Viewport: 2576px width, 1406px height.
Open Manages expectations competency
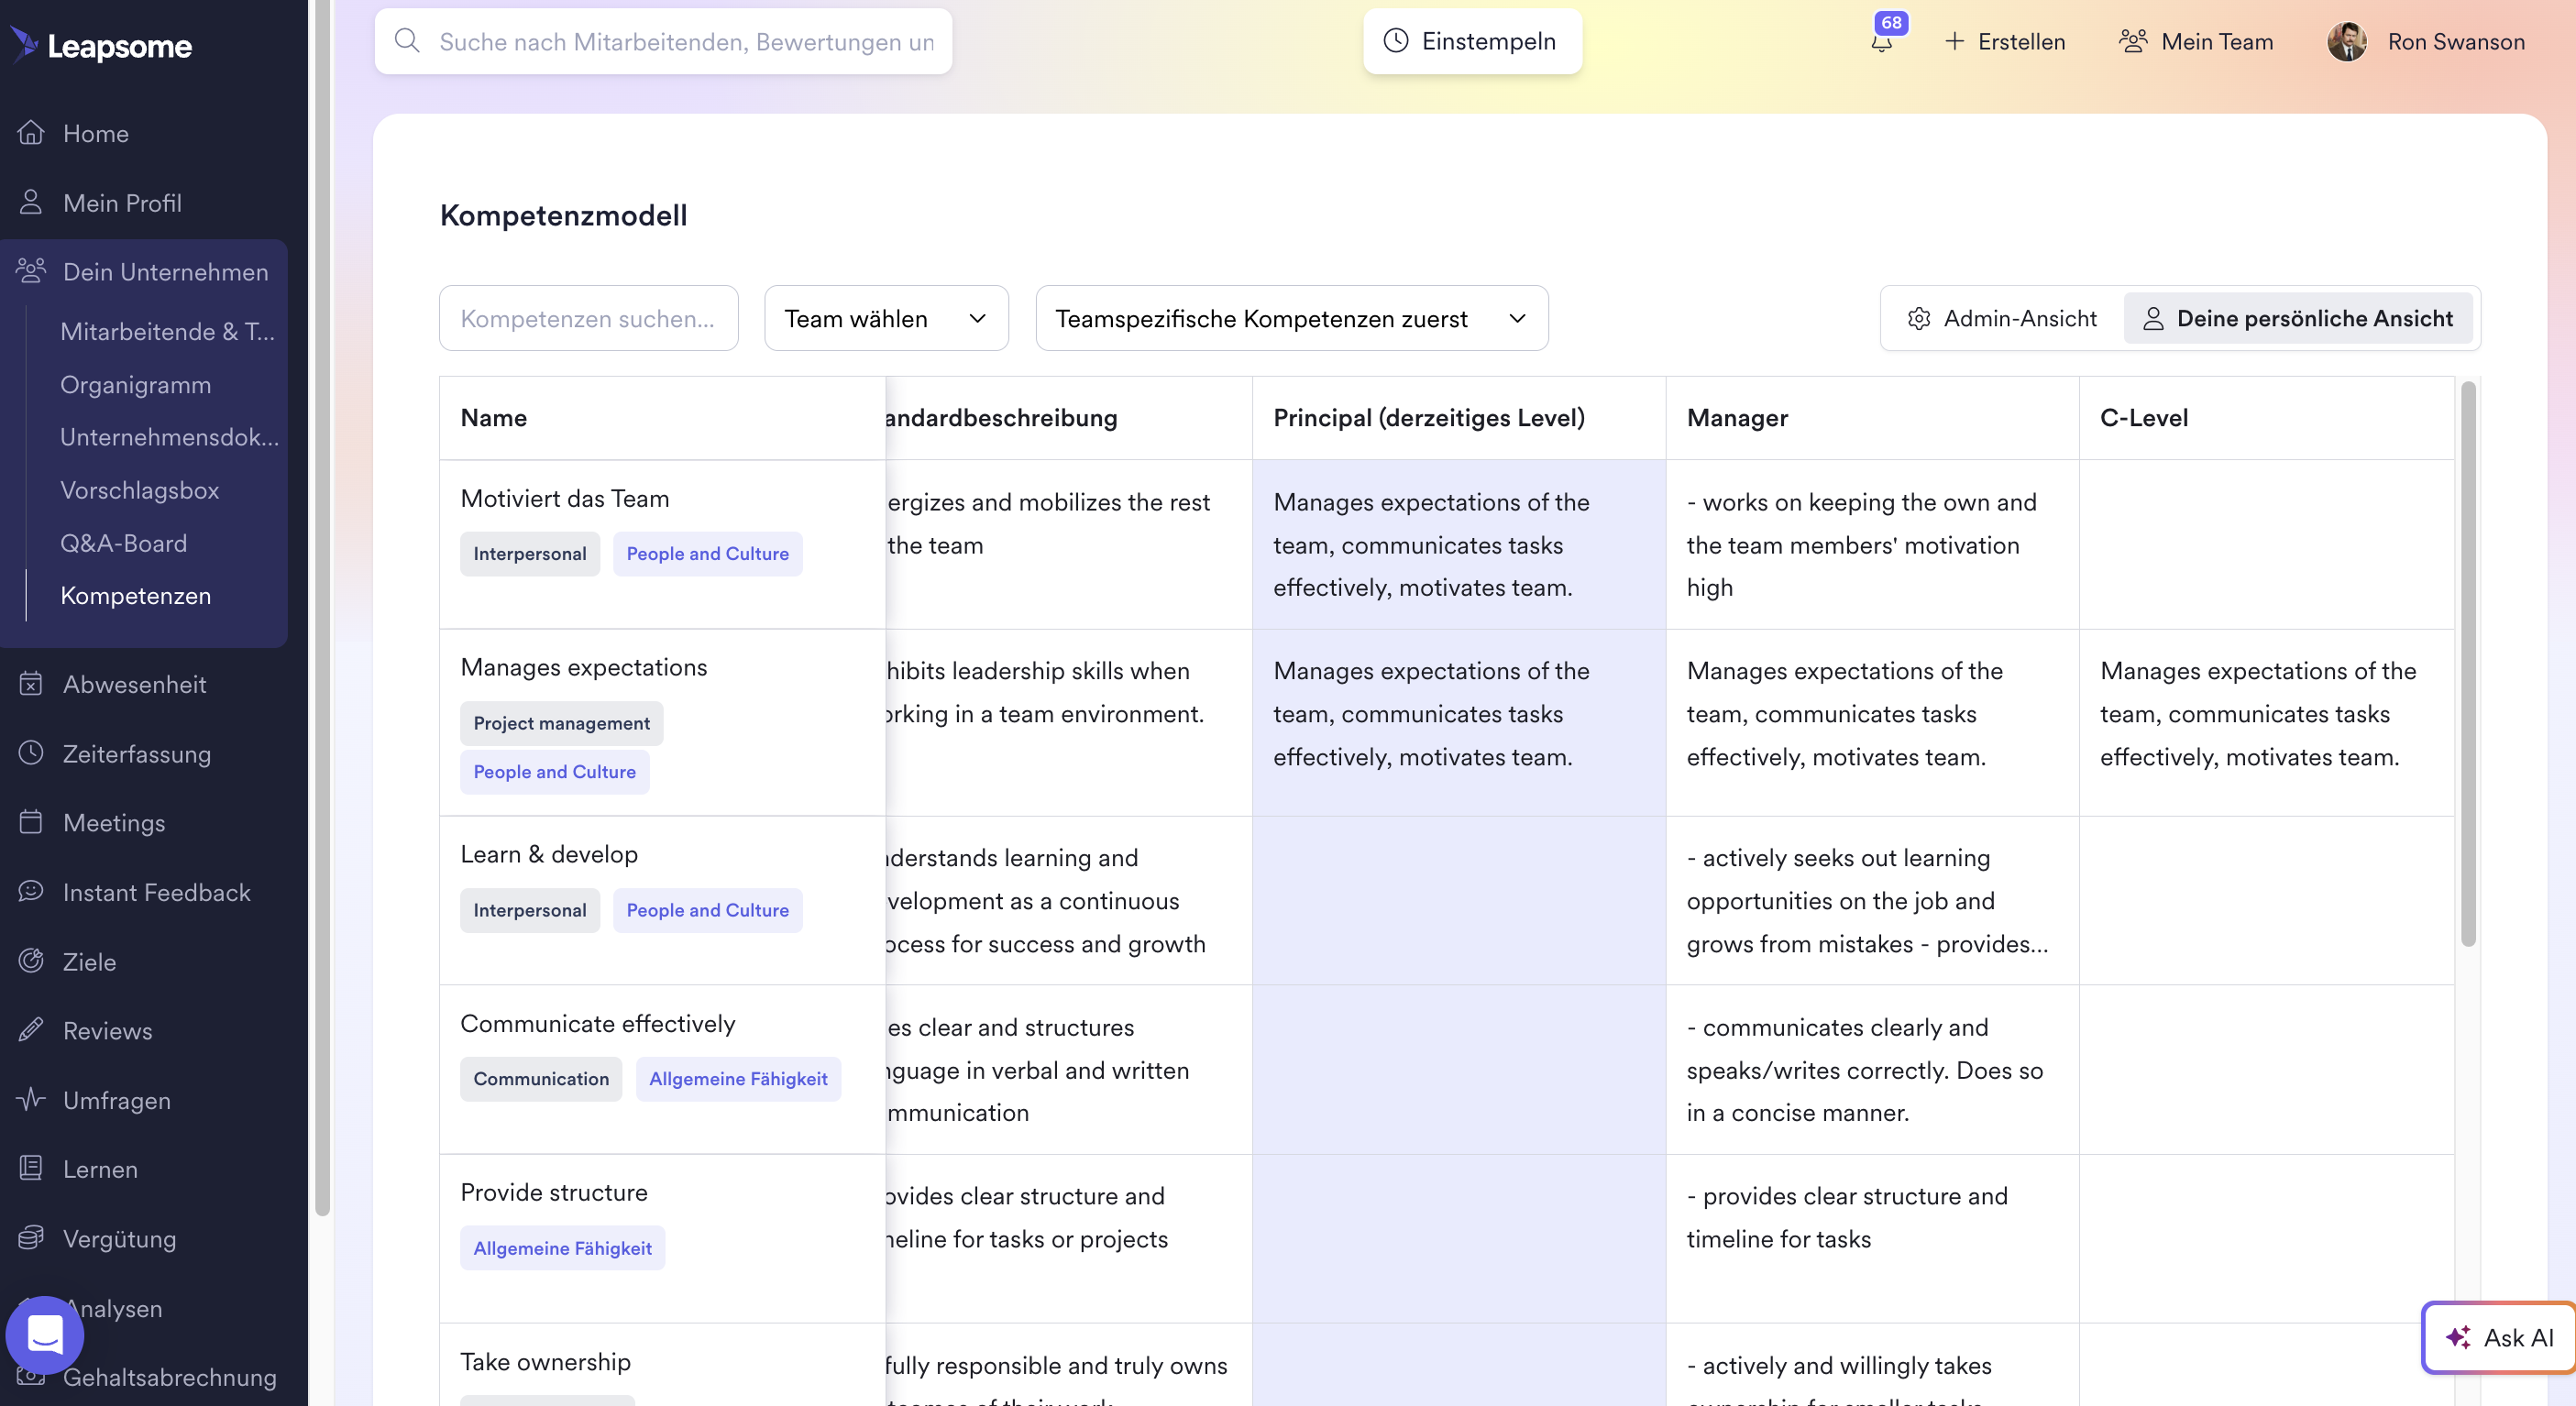tap(583, 667)
